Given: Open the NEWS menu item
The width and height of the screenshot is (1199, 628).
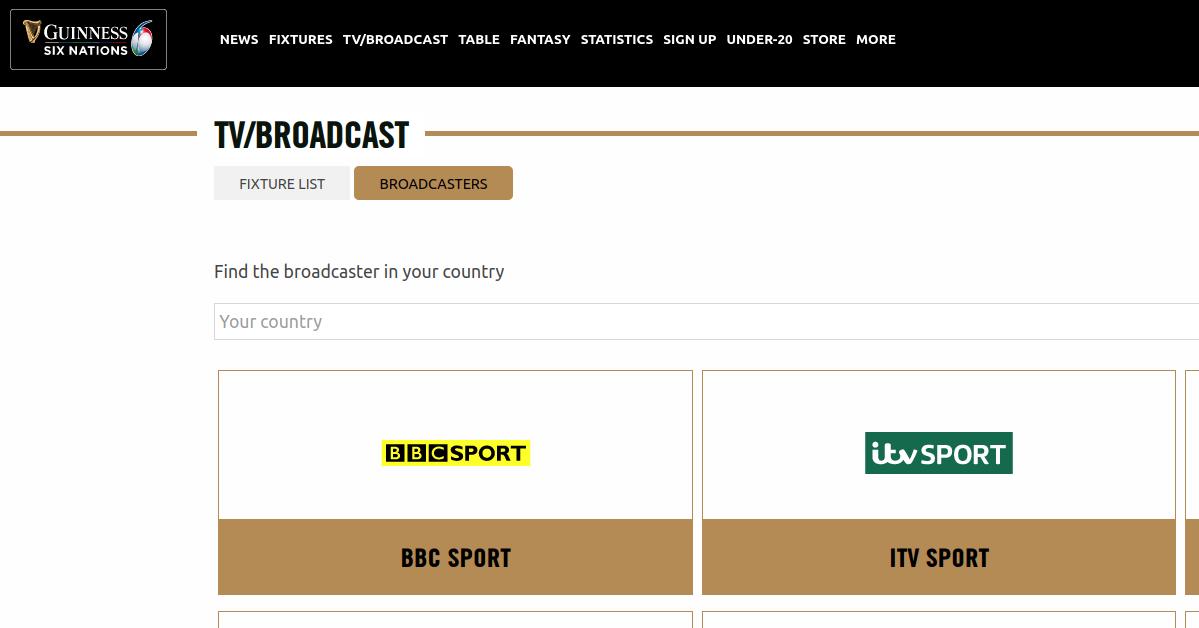Looking at the screenshot, I should (239, 39).
